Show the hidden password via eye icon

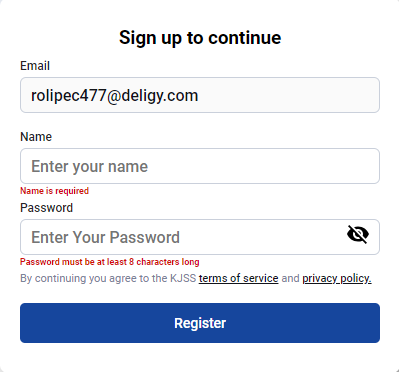(x=358, y=234)
